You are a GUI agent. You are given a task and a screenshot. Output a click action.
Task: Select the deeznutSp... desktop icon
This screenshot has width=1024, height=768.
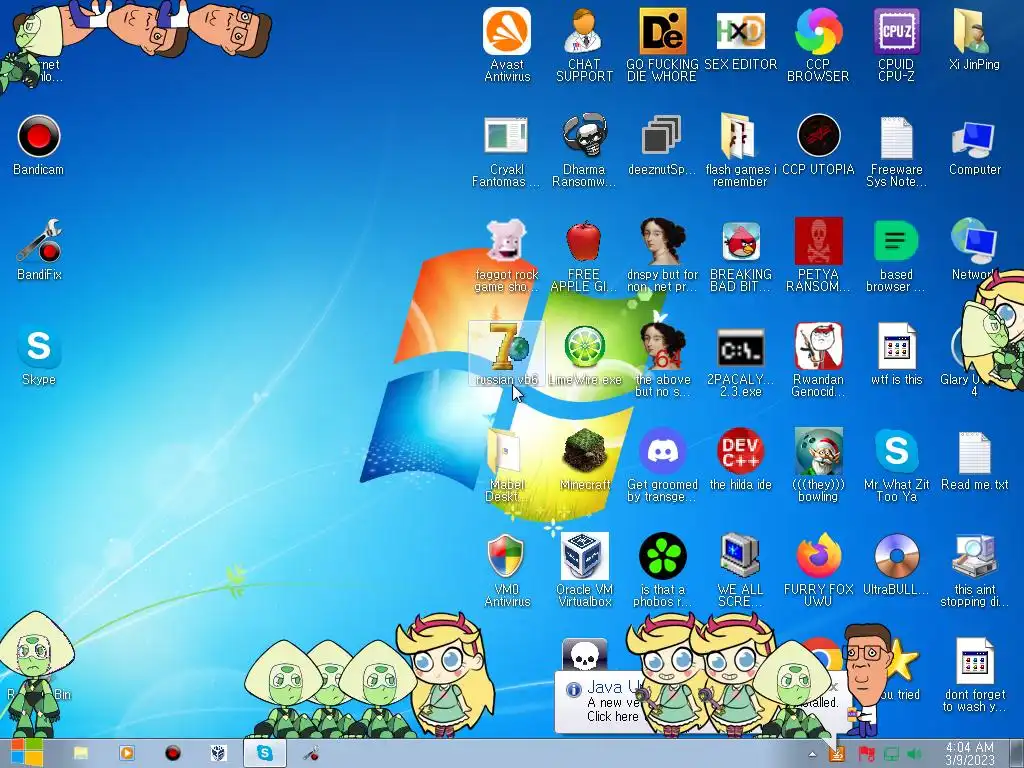pos(662,145)
